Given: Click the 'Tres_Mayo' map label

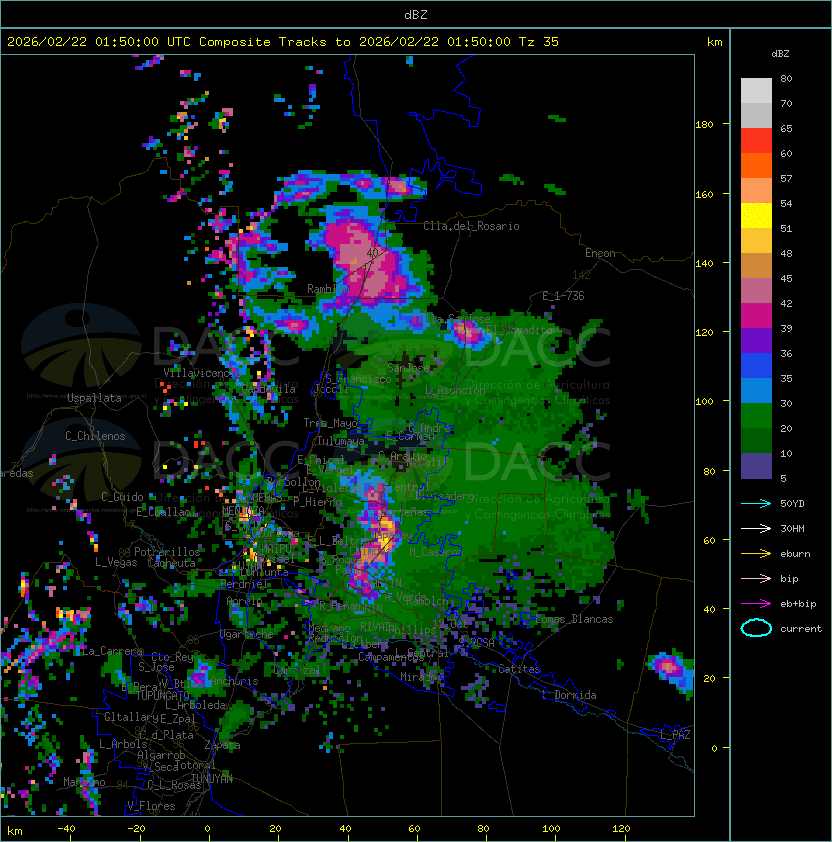Looking at the screenshot, I should pos(330,423).
